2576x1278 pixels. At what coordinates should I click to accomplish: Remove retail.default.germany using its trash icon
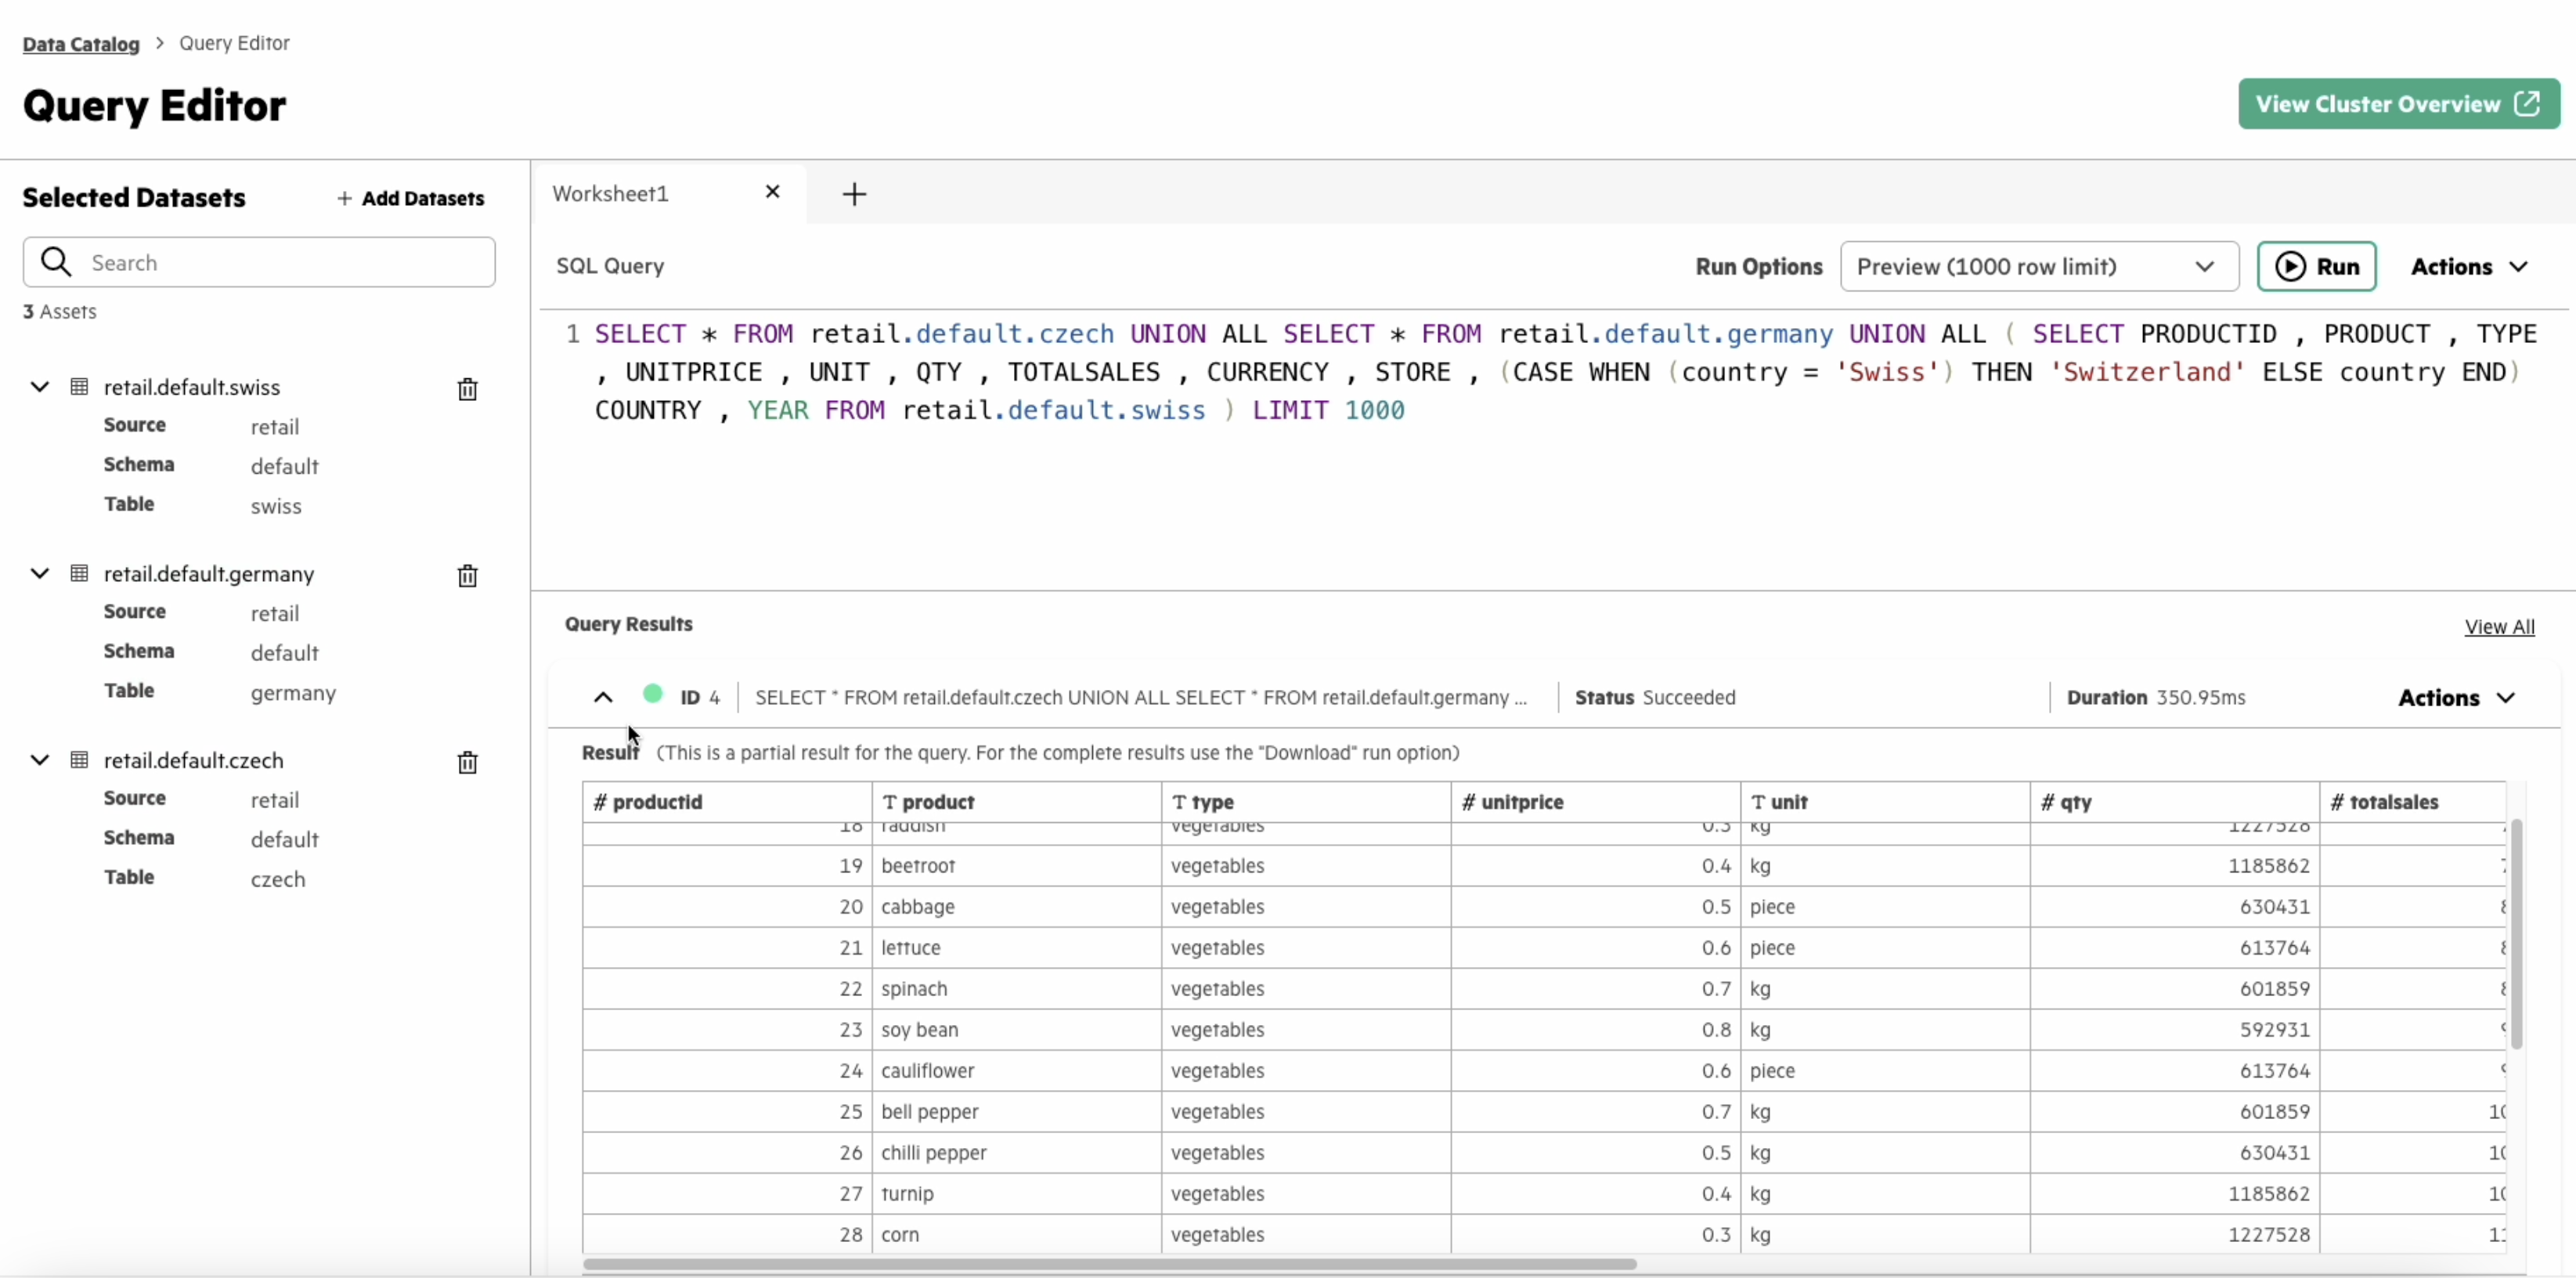[x=467, y=575]
